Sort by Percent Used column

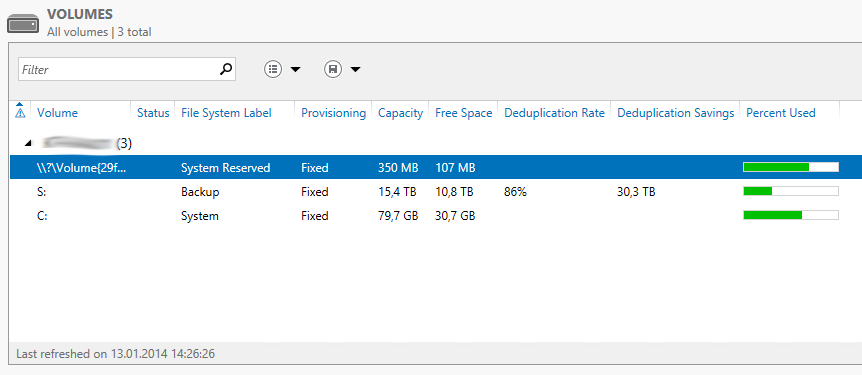781,113
